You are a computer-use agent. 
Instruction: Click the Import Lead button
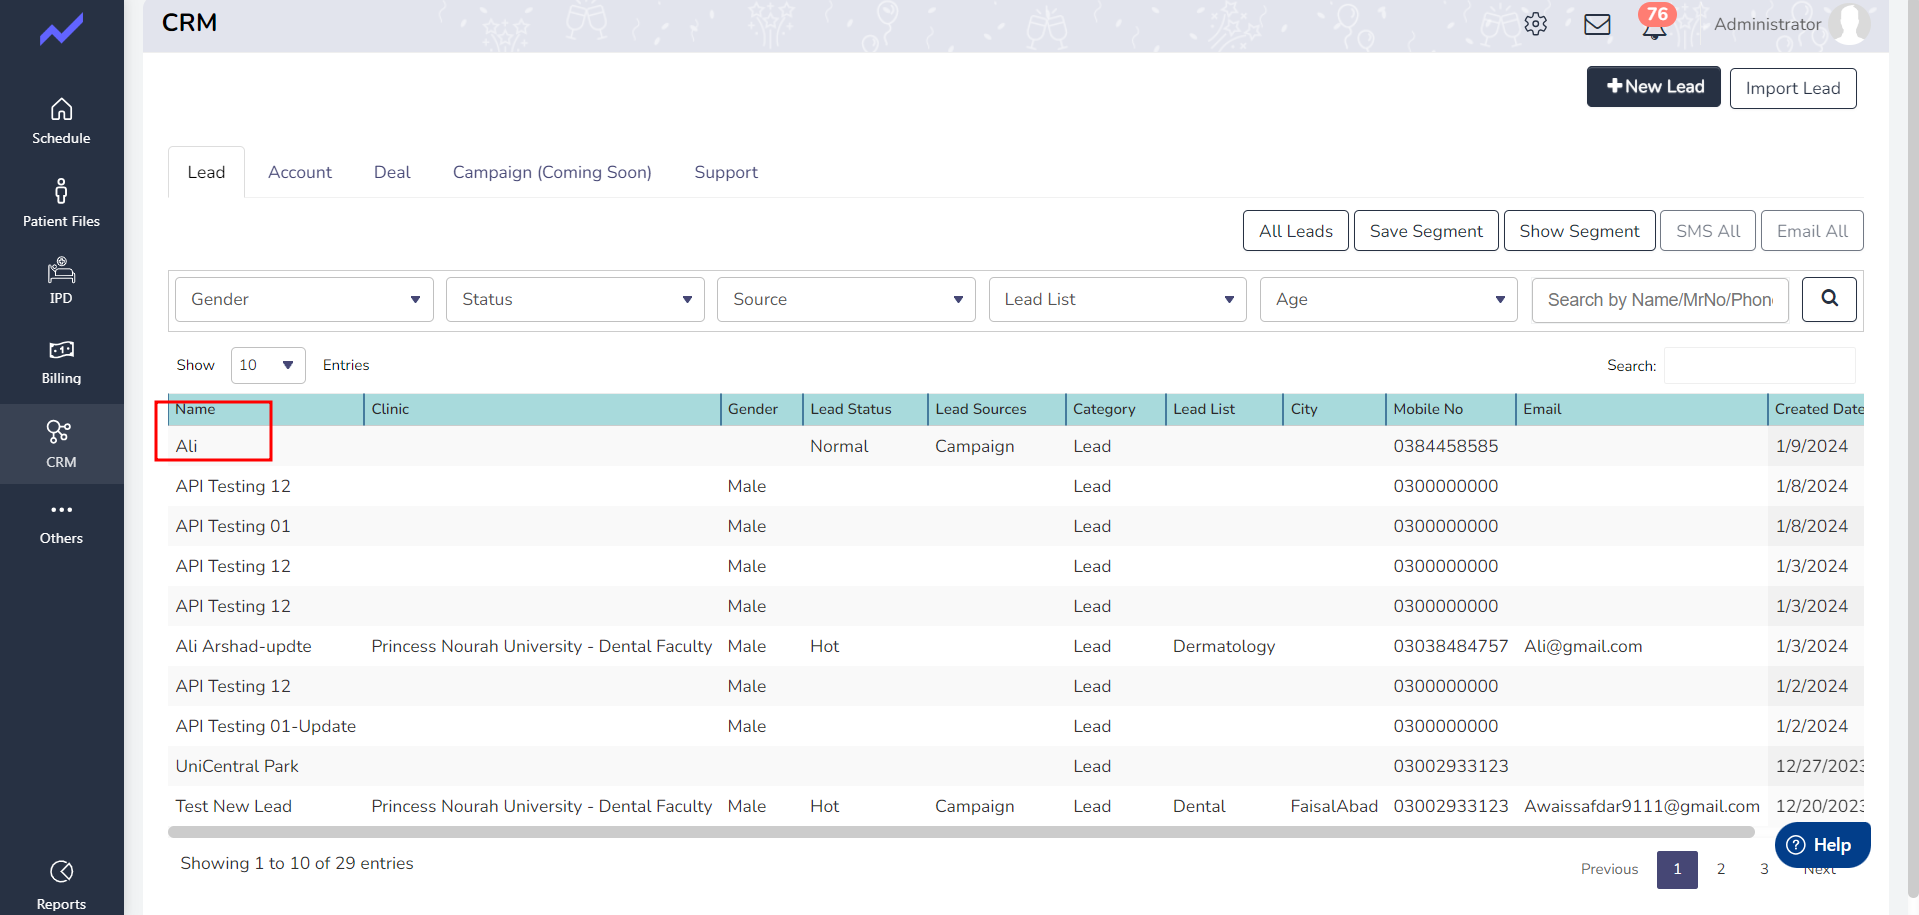click(1793, 88)
